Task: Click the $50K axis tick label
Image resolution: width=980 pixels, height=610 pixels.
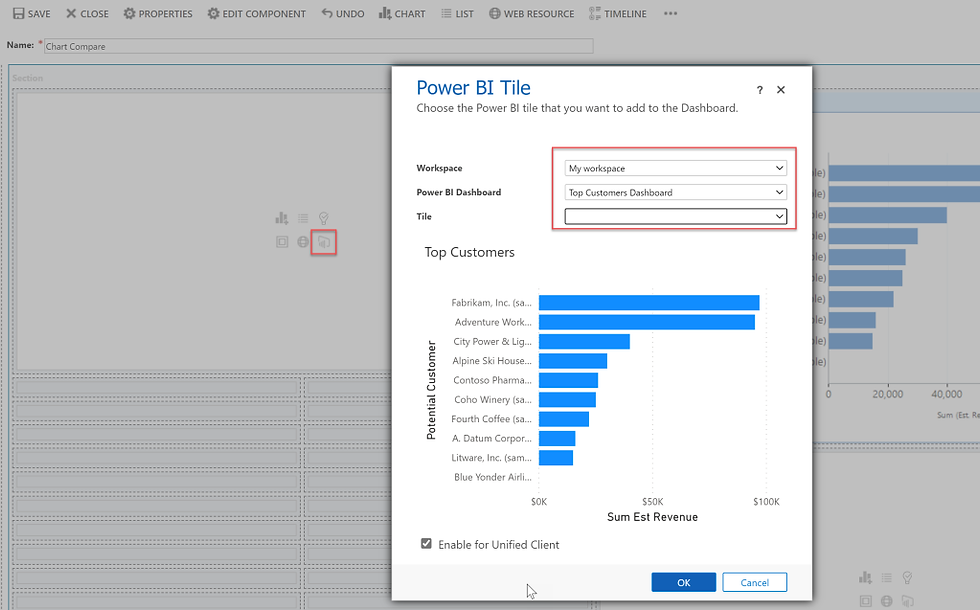Action: point(652,502)
